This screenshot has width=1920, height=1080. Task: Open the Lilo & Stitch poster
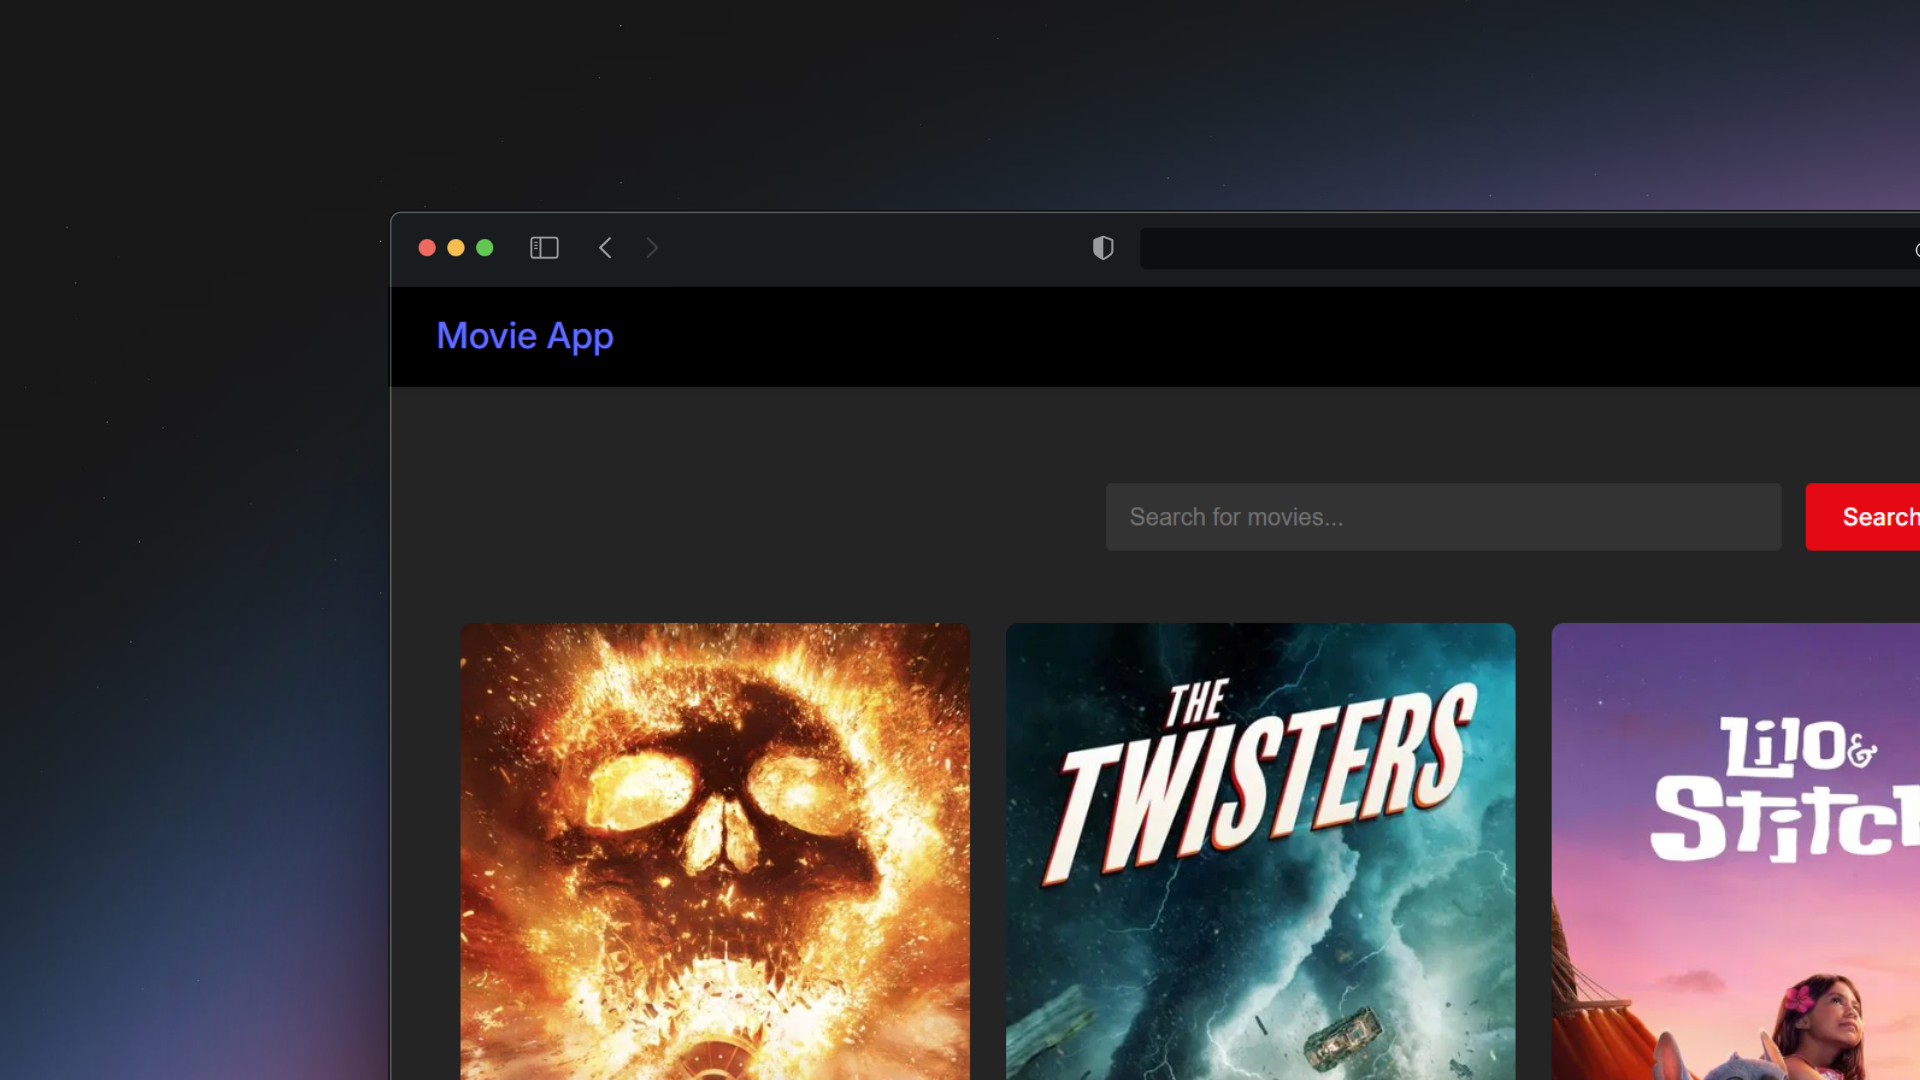1736,851
